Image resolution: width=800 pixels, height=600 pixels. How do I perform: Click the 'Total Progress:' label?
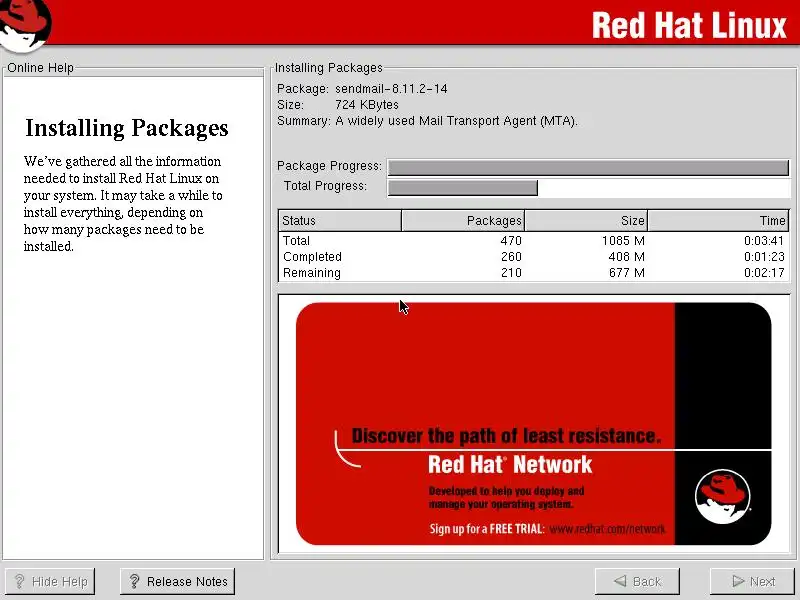click(325, 186)
